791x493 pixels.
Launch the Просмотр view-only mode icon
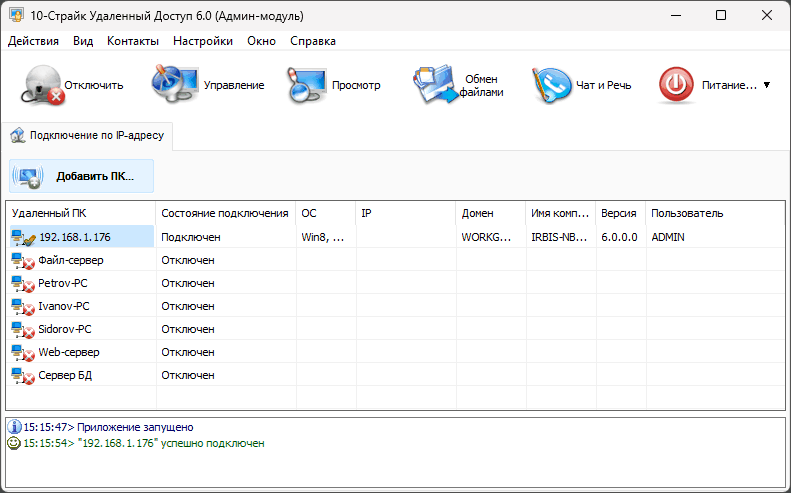(x=308, y=85)
